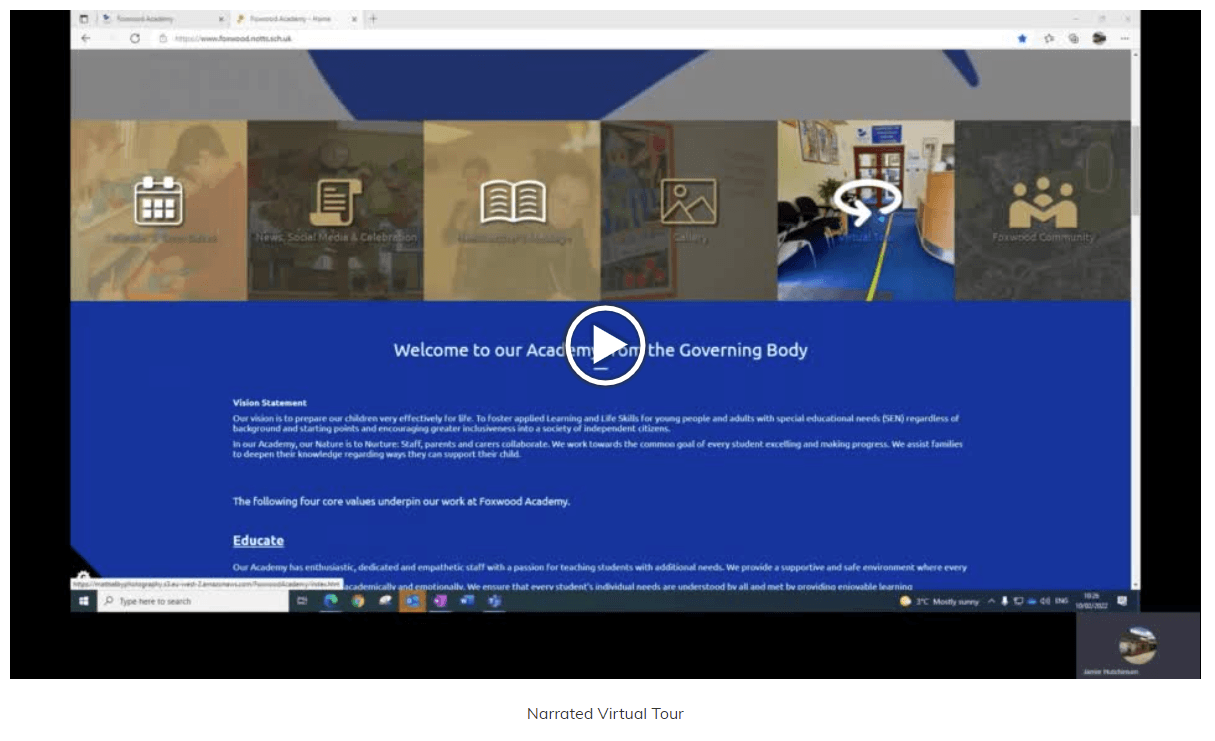Viewport: 1215px width, 741px height.
Task: Click the presenter webcam thumbnail
Action: click(1138, 646)
